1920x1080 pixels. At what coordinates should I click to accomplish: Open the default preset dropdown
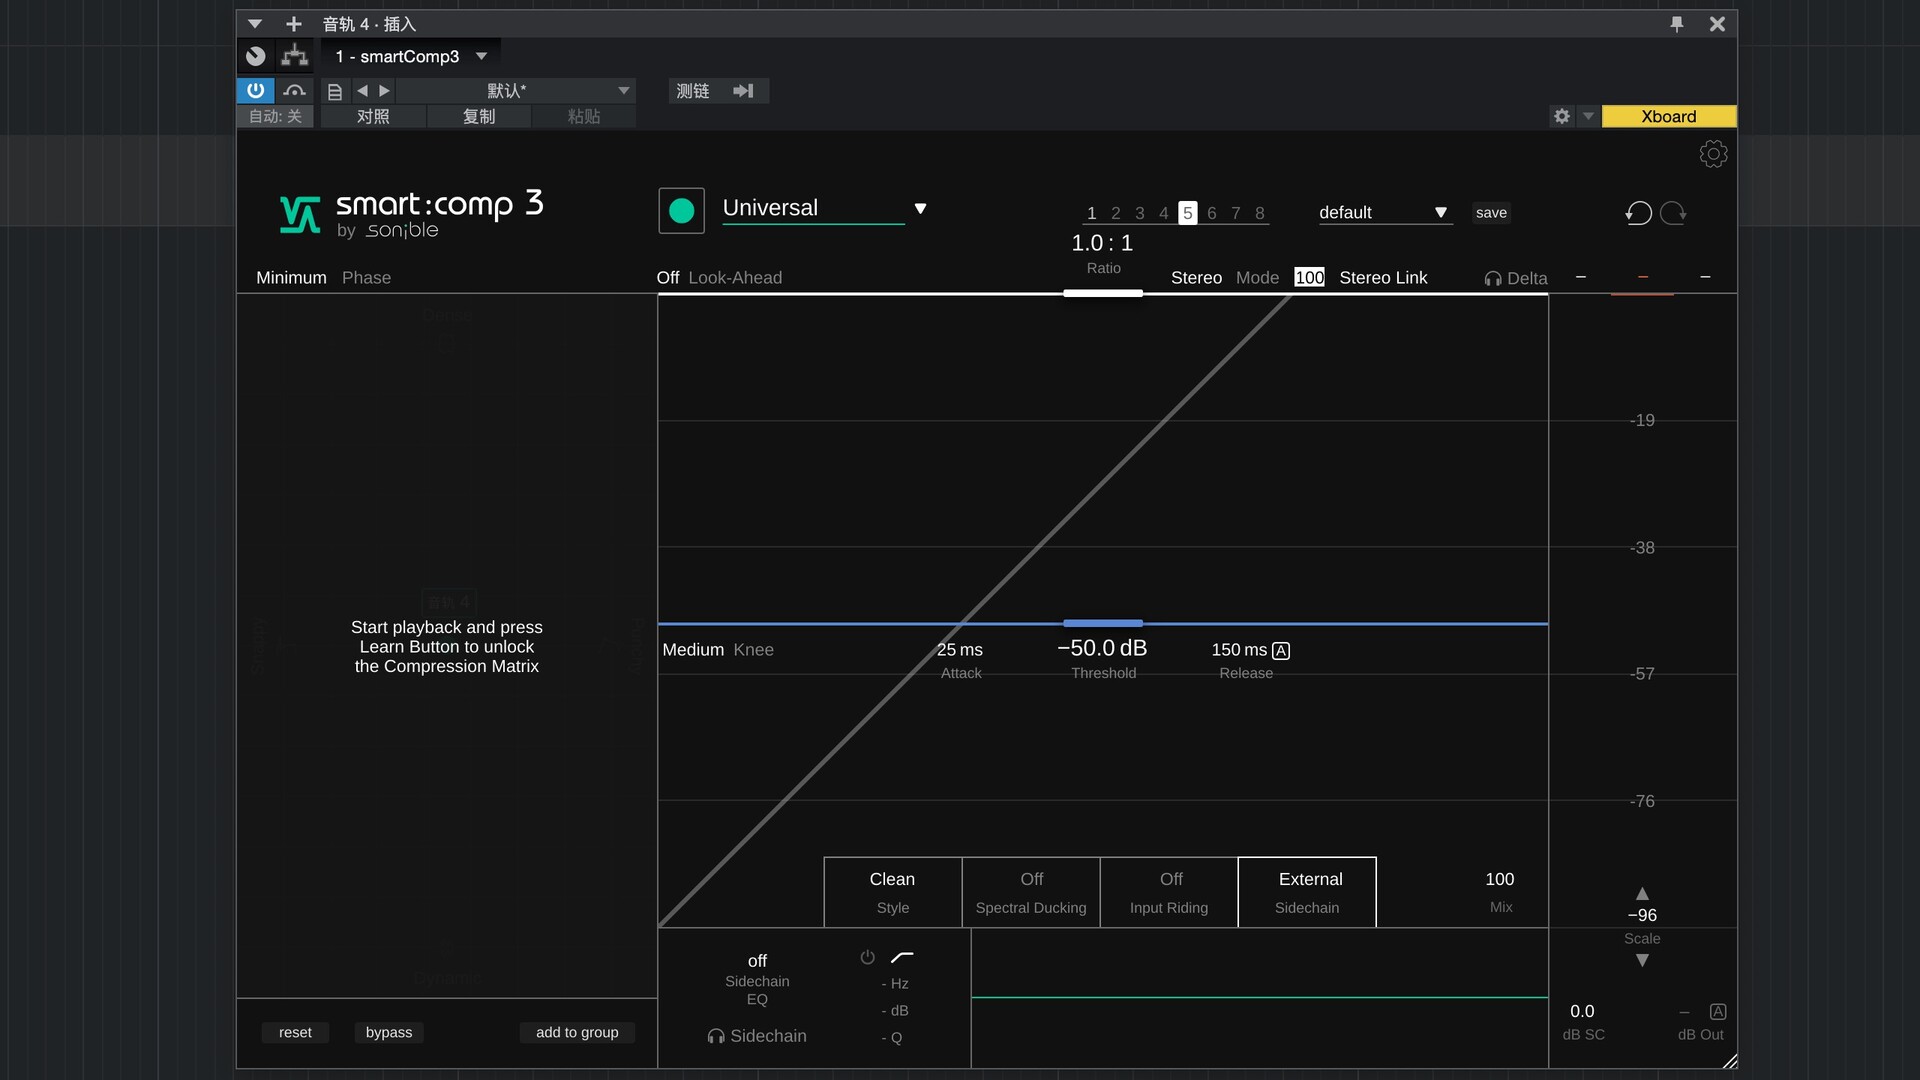(x=1440, y=213)
